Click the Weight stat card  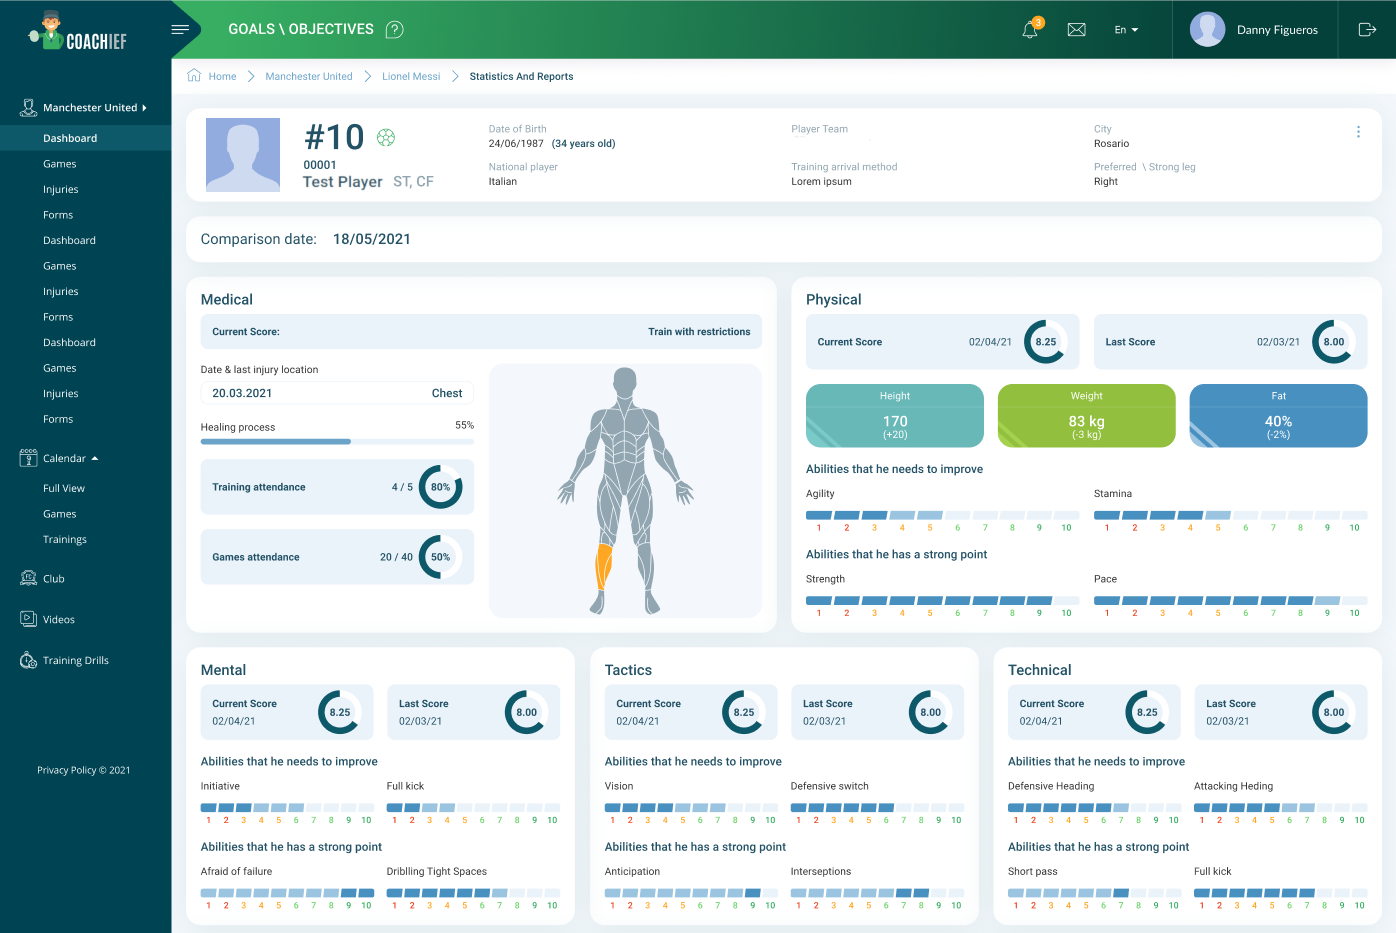(x=1086, y=415)
